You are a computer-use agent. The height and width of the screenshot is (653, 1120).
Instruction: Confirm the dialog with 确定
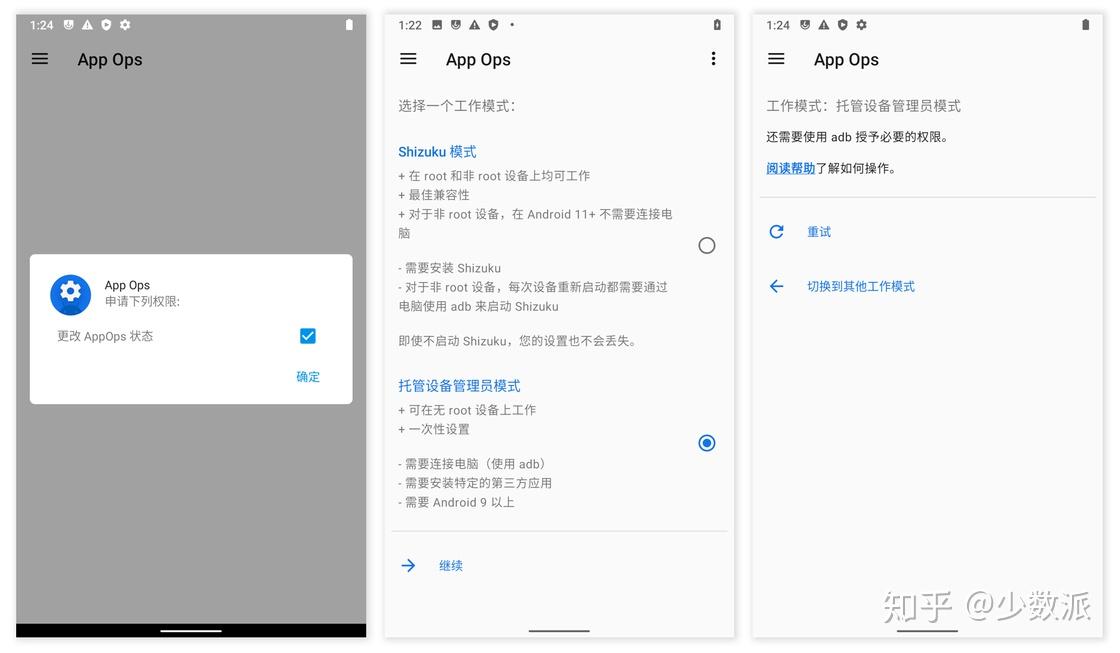pos(308,377)
